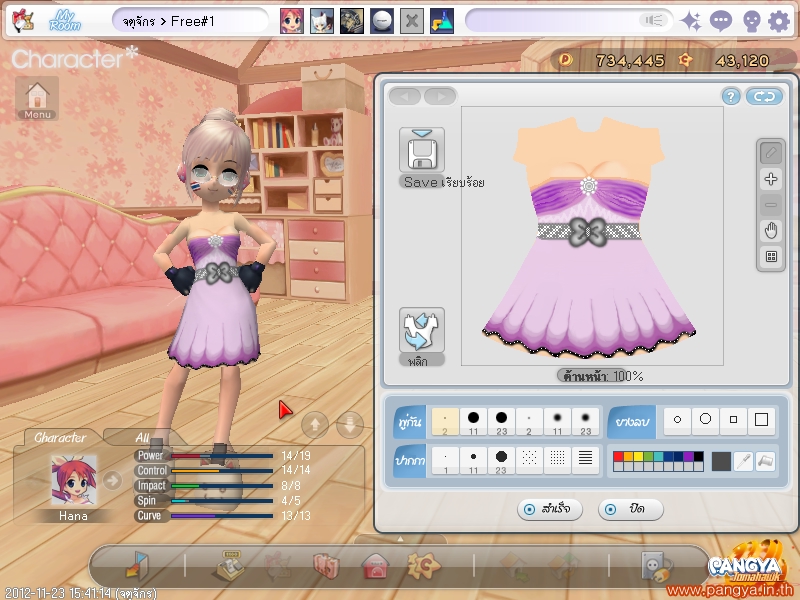
Task: Click the My Room logo
Action: (x=65, y=21)
